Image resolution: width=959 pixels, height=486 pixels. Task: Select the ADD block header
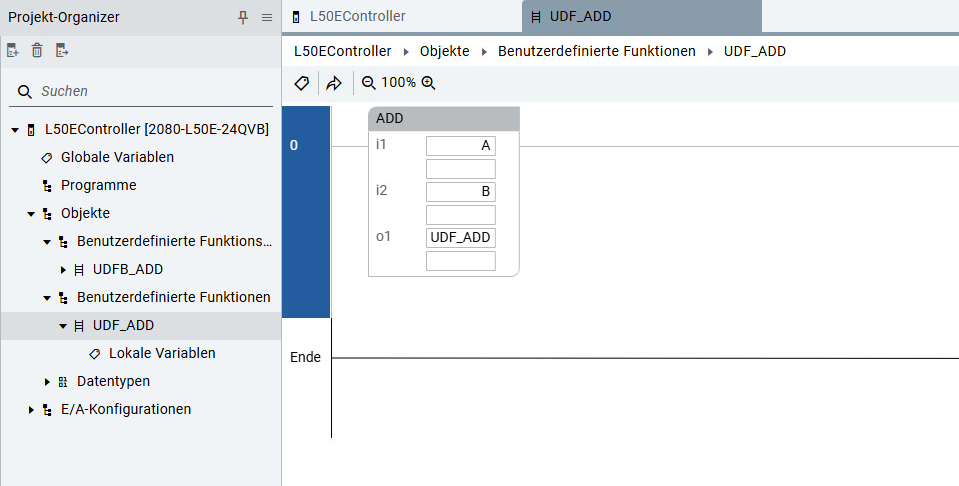point(444,119)
